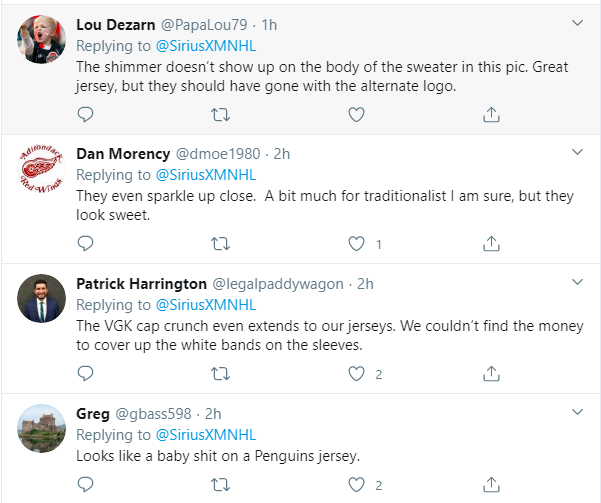Open @SiriusXMNHL mention in Greg's tweet
This screenshot has width=601, height=503.
205,435
